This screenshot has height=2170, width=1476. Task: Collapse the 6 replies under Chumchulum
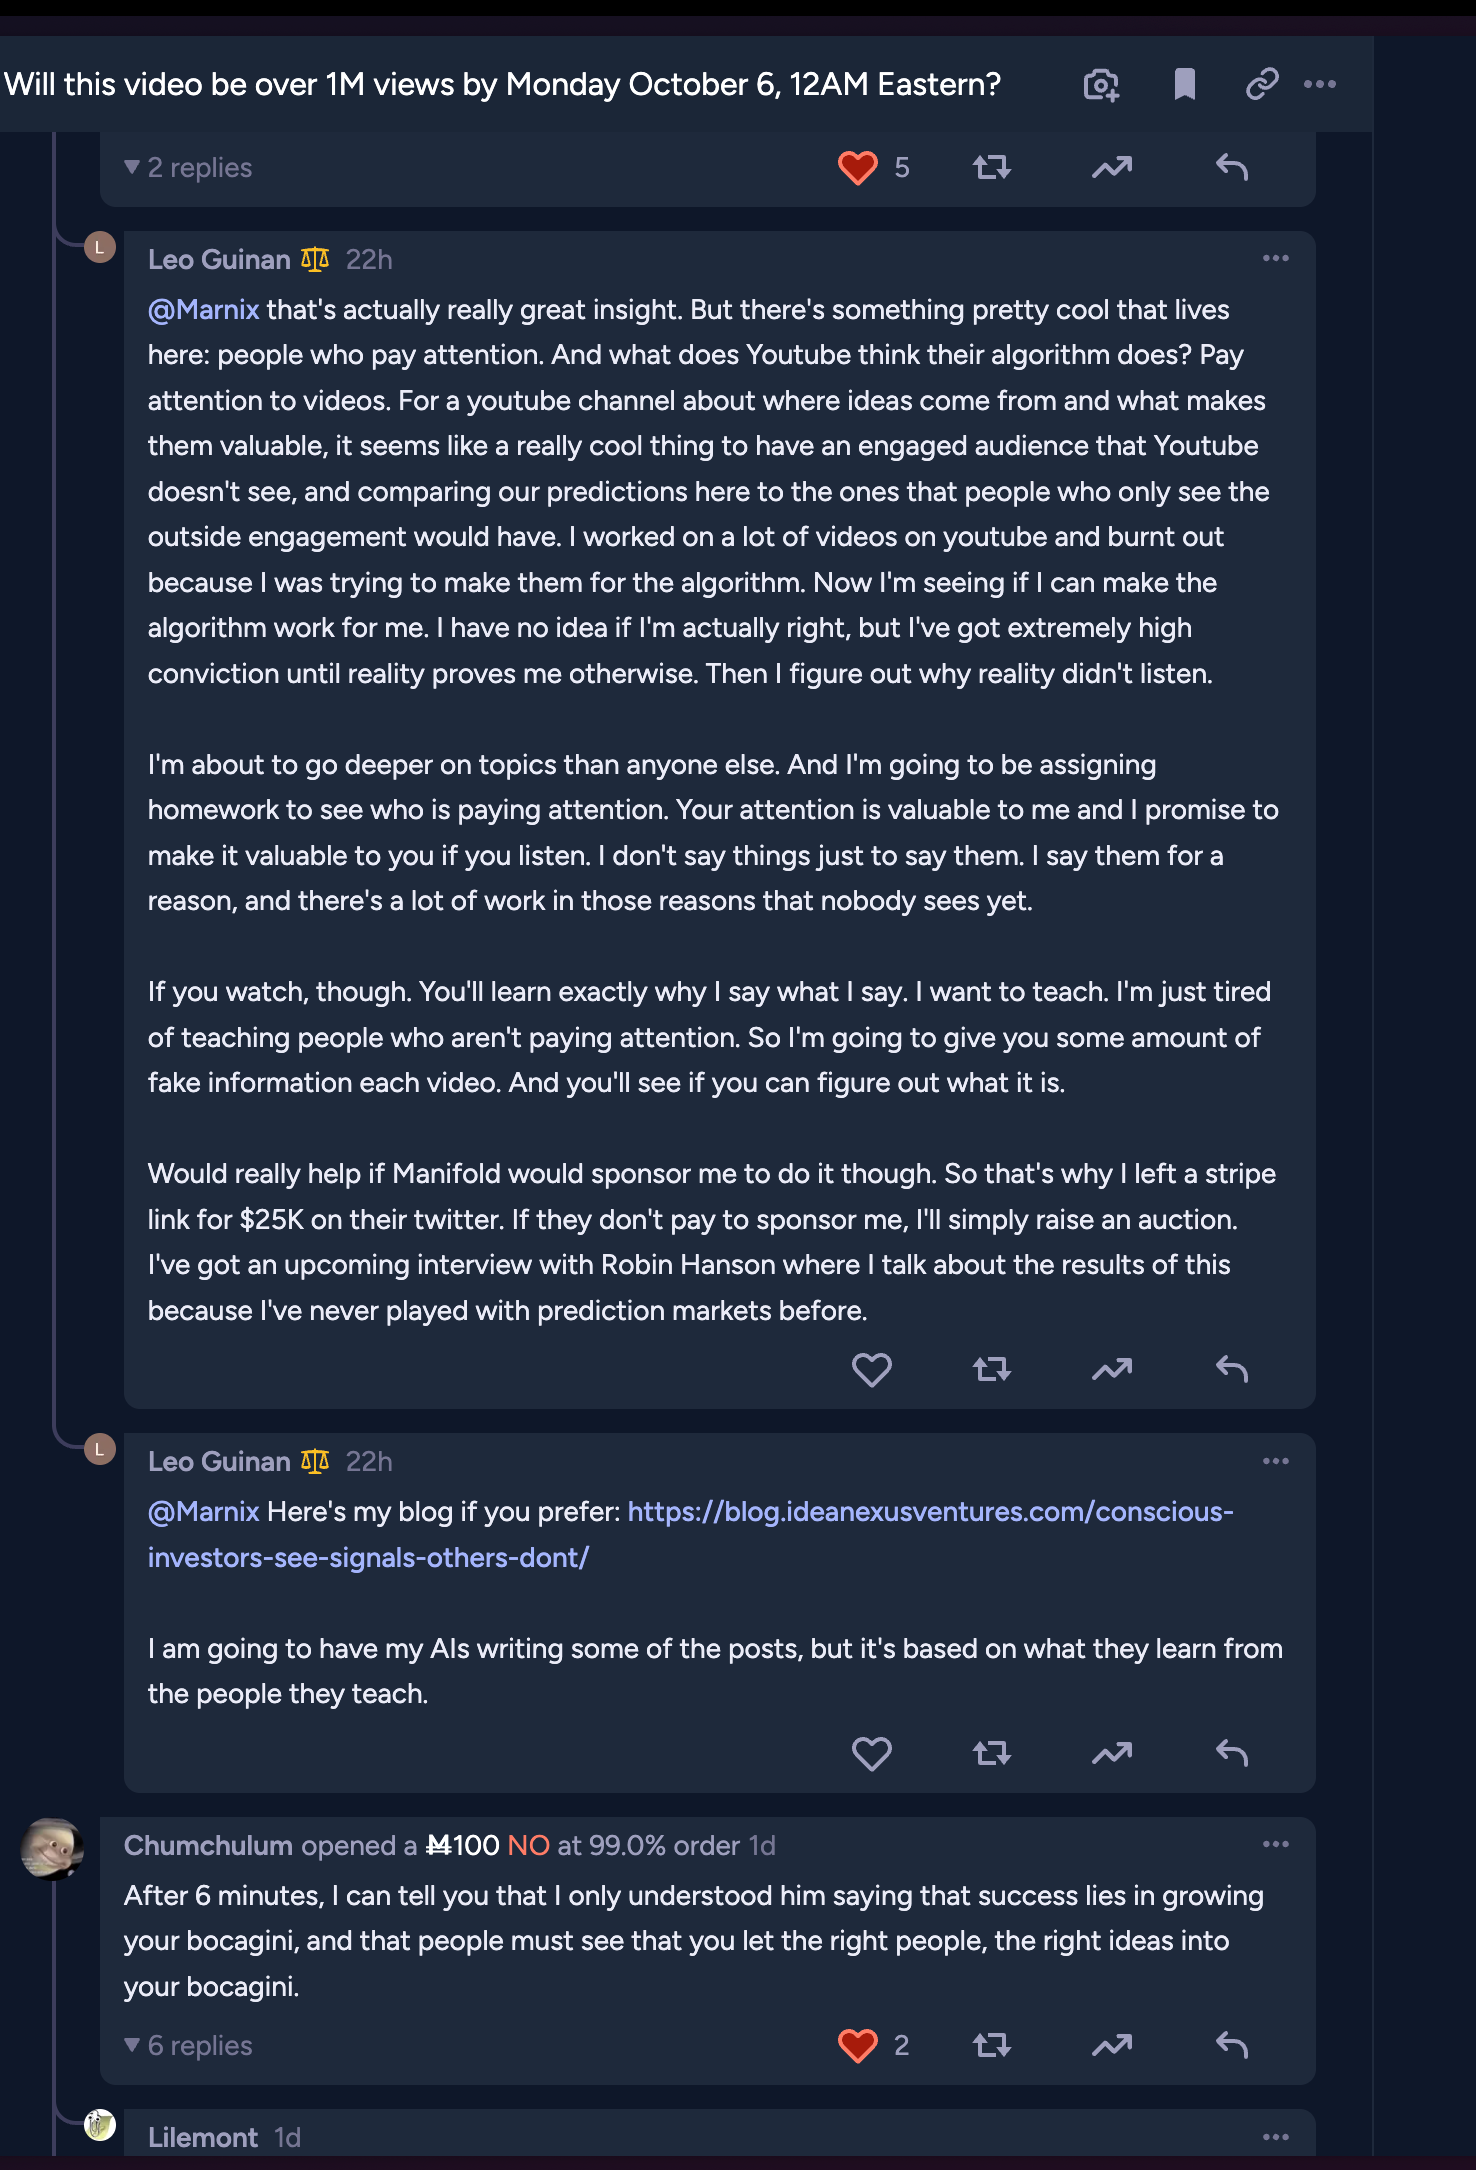point(188,2046)
